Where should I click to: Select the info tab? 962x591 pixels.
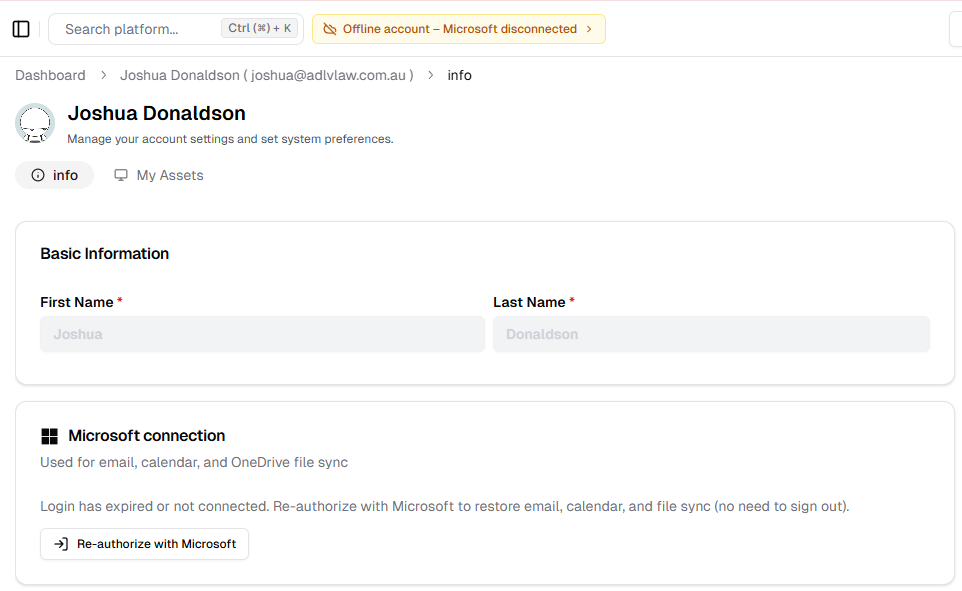(55, 175)
